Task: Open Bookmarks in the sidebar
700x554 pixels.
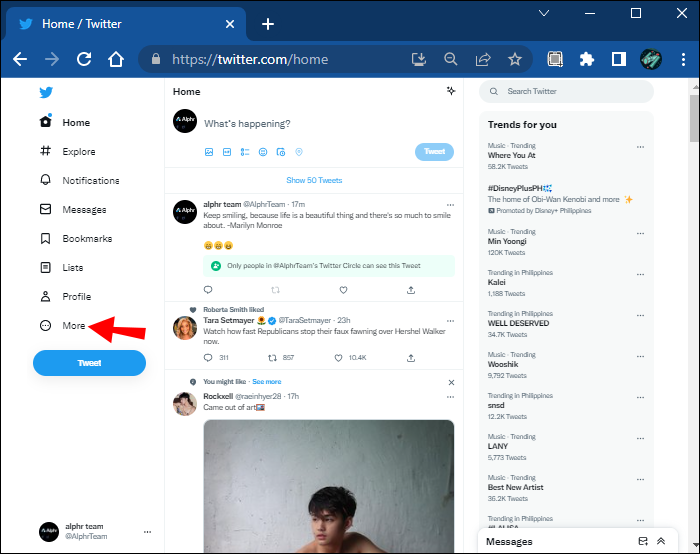Action: (x=76, y=238)
